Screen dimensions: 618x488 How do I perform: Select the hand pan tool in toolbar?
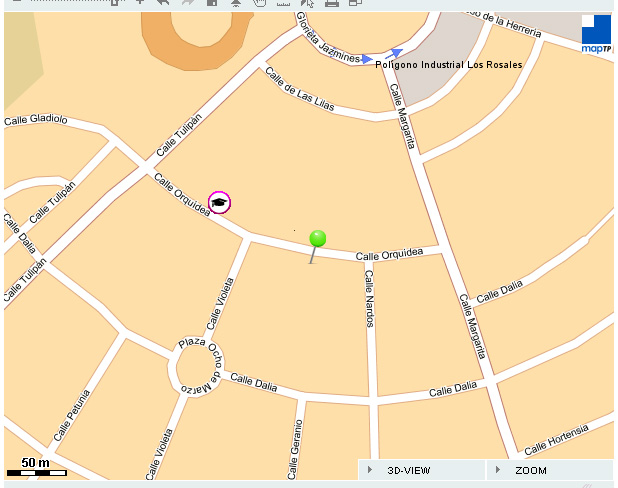click(x=259, y=3)
